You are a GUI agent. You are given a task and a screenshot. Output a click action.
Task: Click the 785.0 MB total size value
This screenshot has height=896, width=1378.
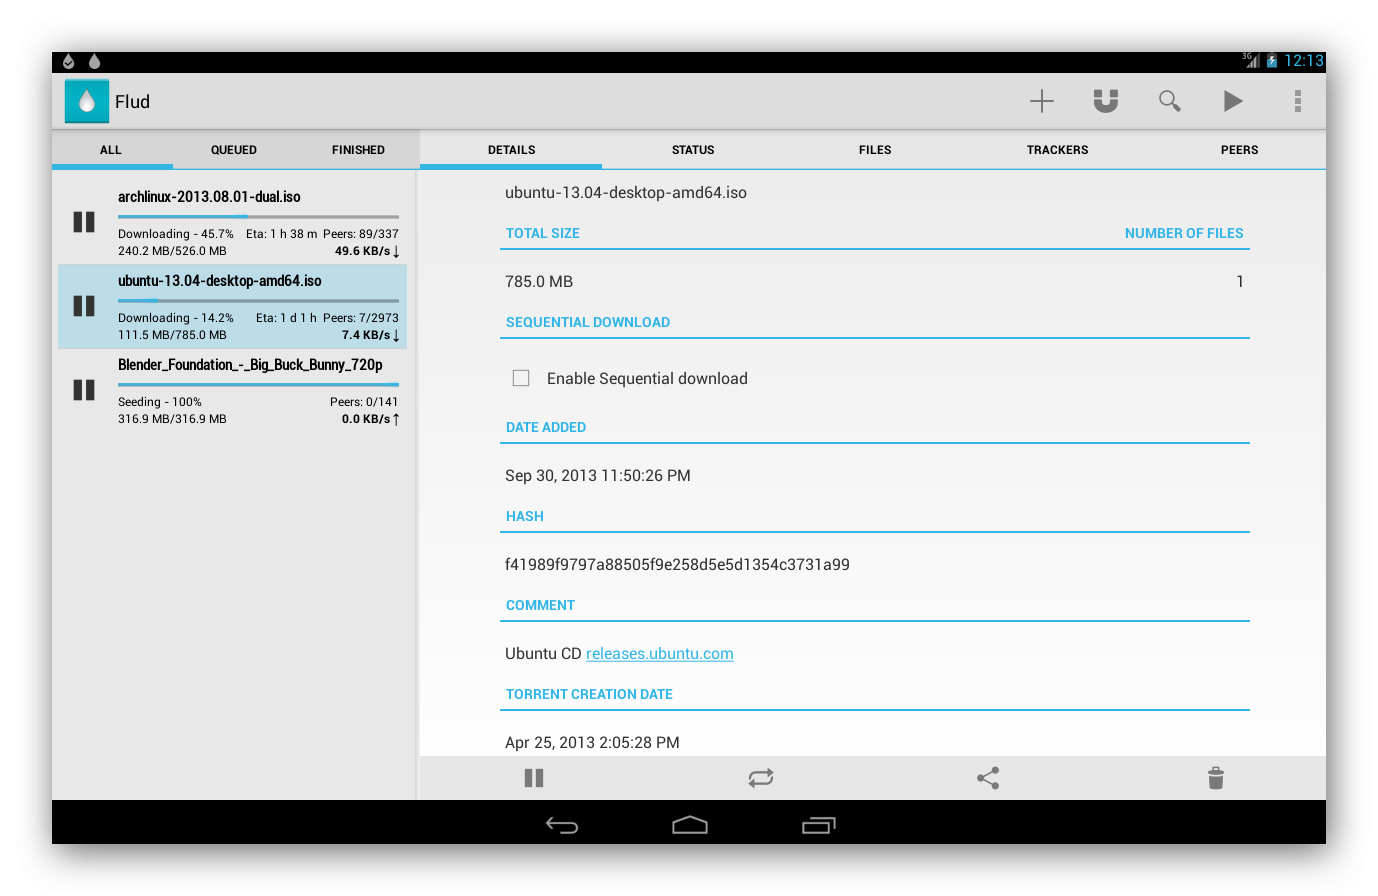click(x=539, y=282)
